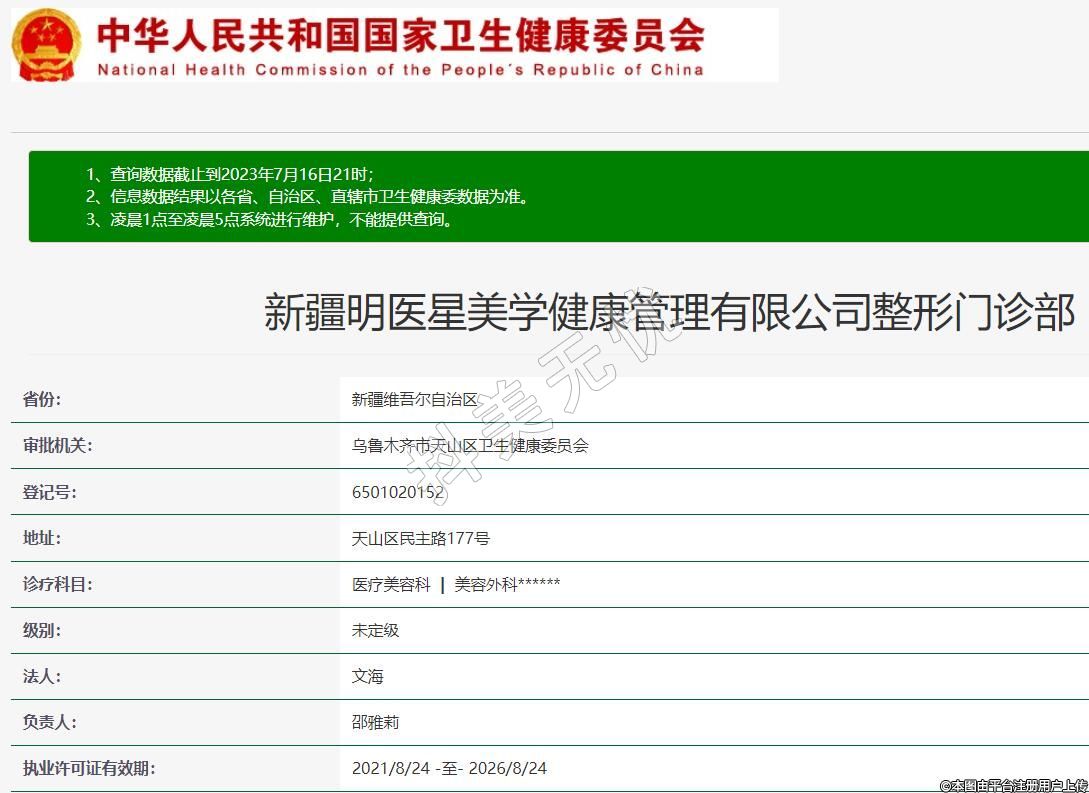
Task: Click the 本图由平台注册用户上传 watermark caption
Action: [x=1012, y=785]
